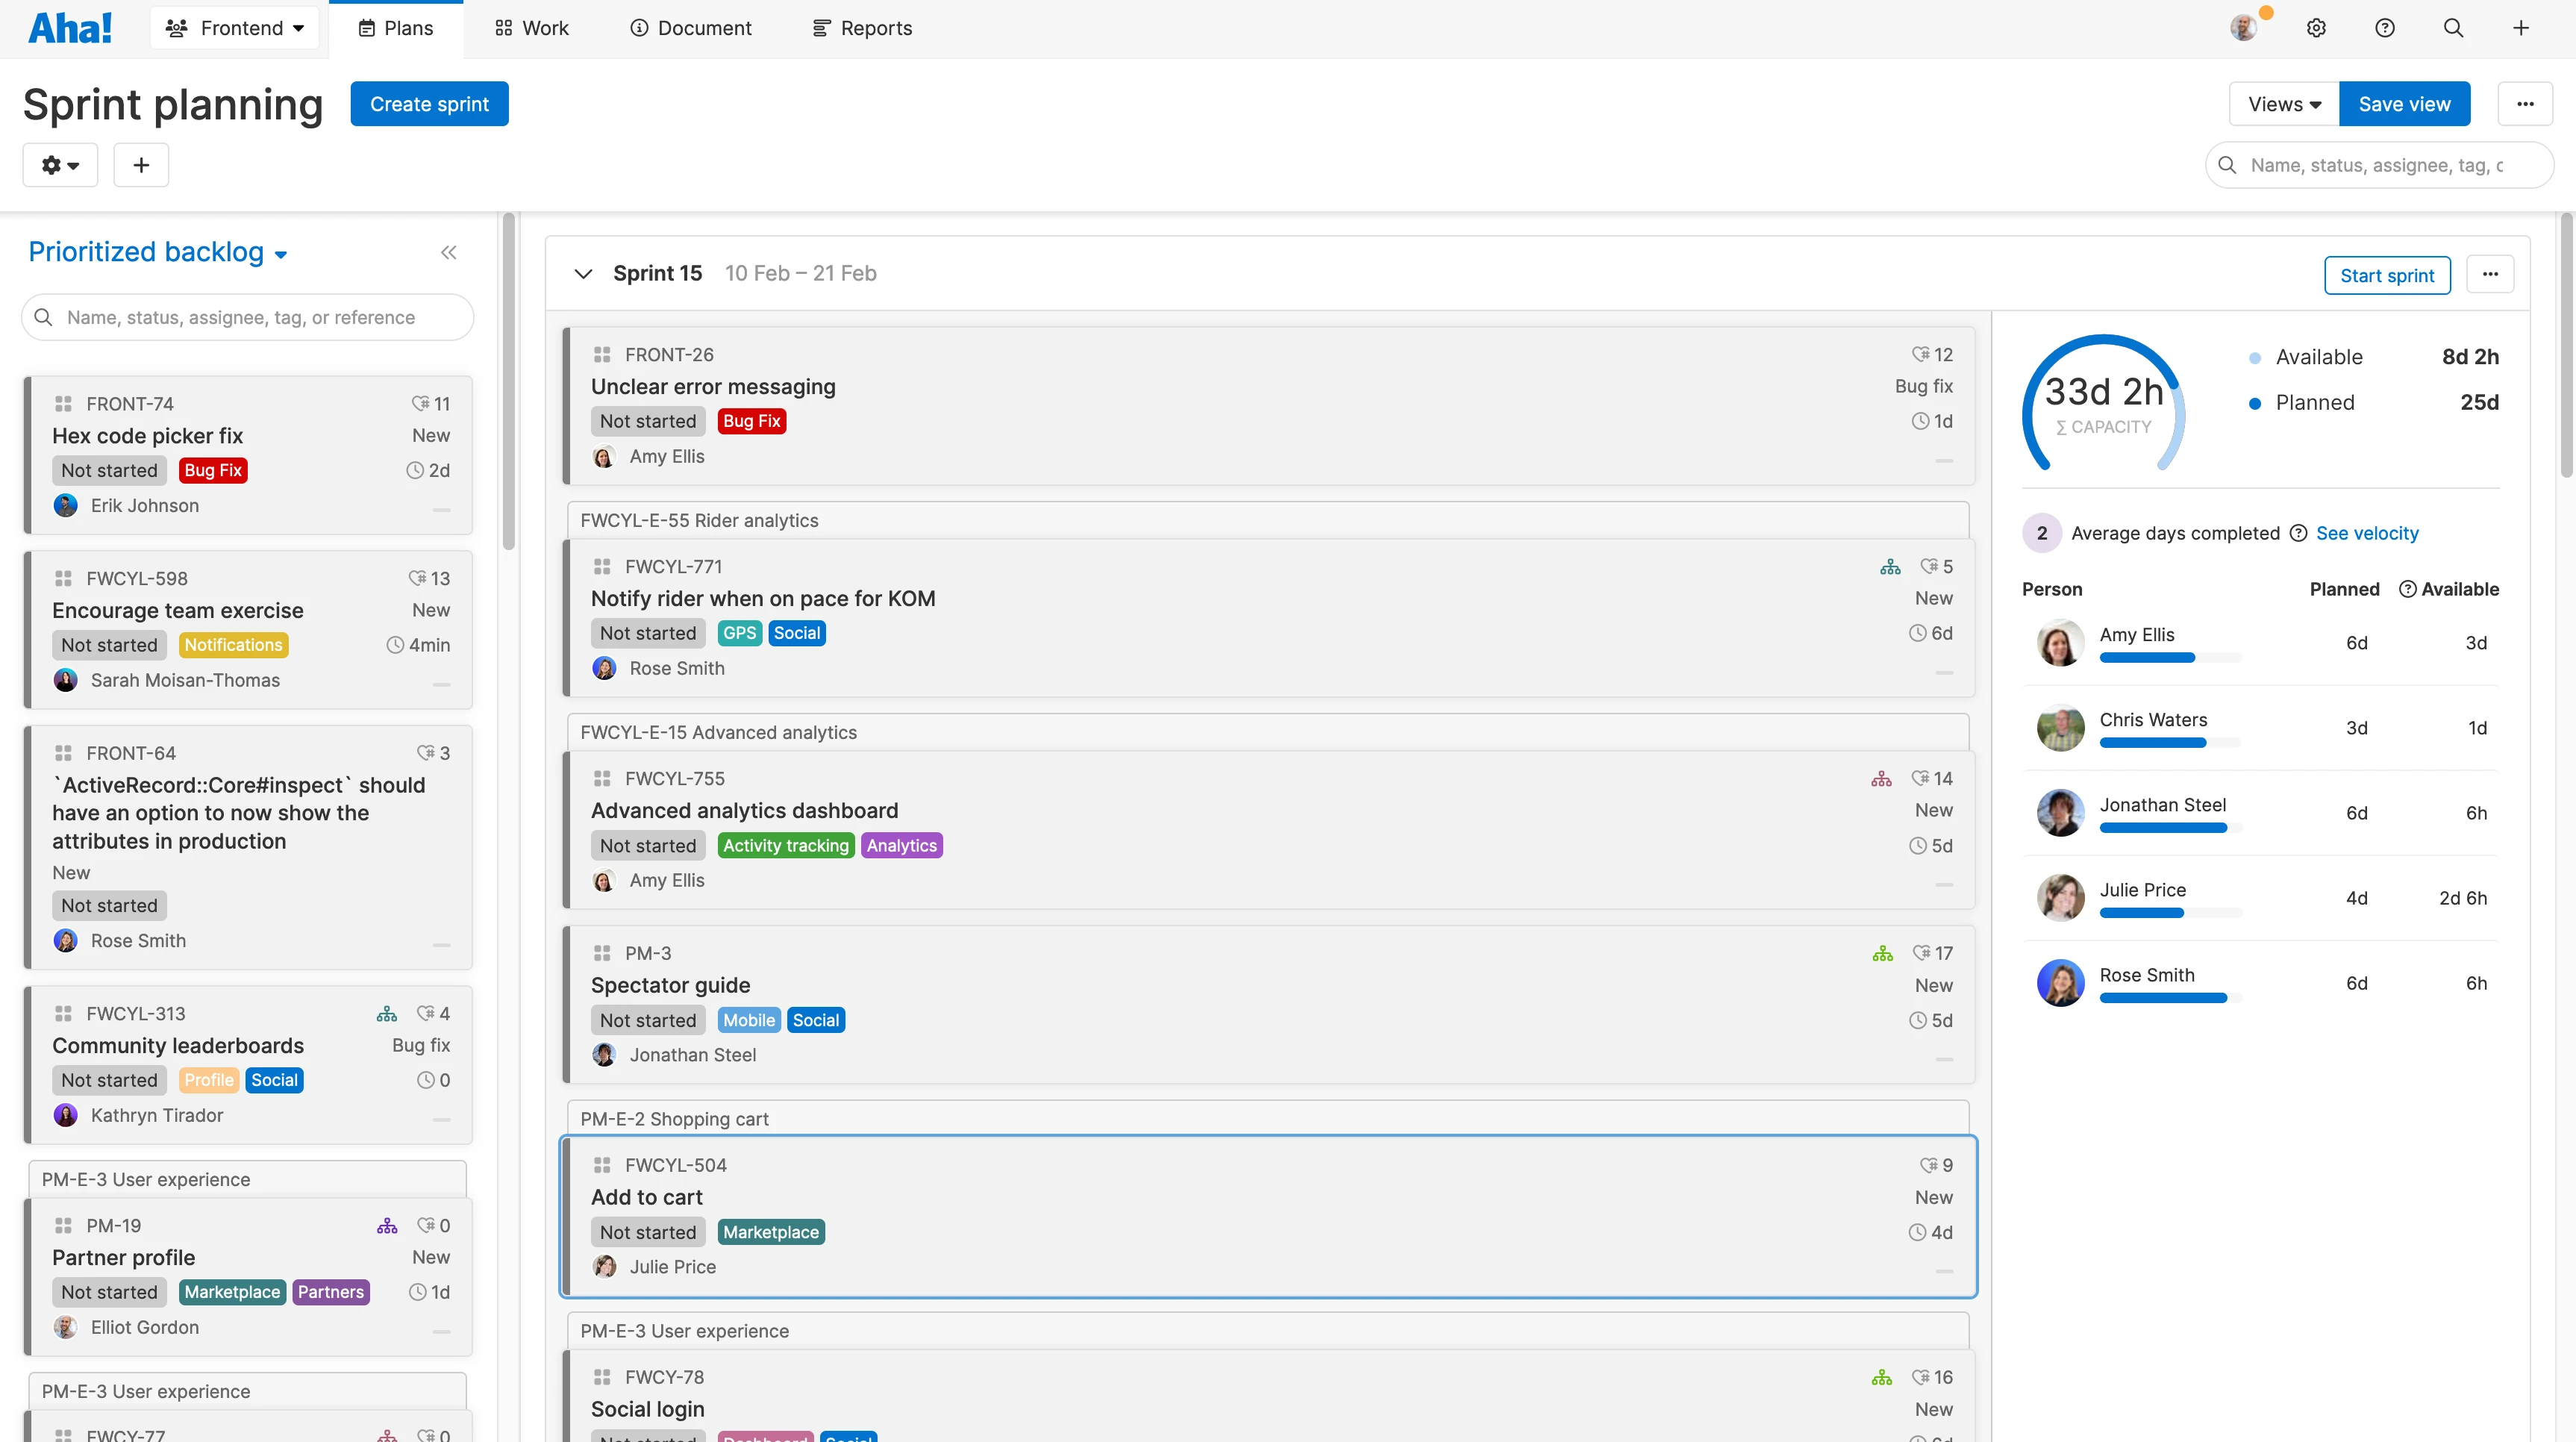Screen dimensions: 2576x1442
Task: Open the Reports tab
Action: click(861, 27)
